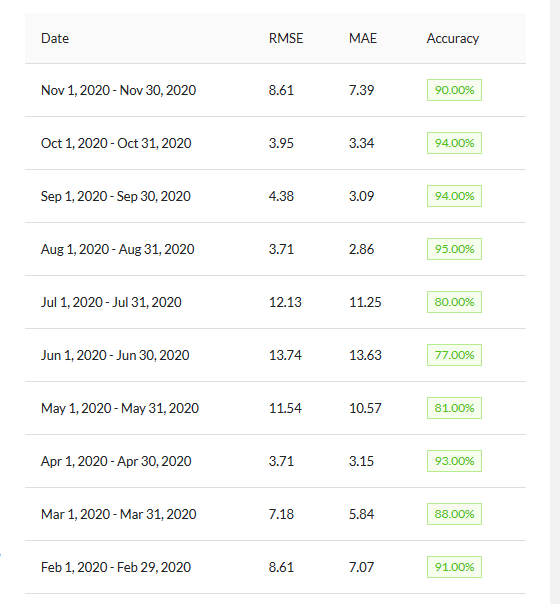Select the 90.00% accuracy badge
This screenshot has width=560, height=604.
pyautogui.click(x=454, y=90)
